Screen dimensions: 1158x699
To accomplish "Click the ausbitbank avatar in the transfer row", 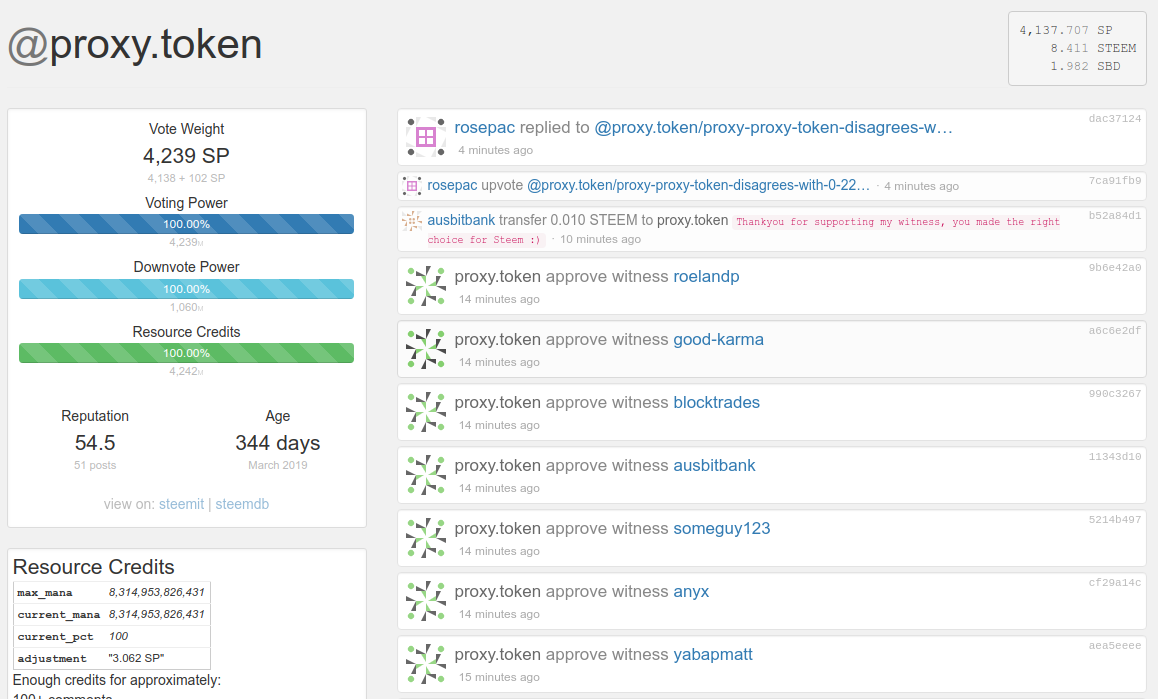I will (x=411, y=221).
